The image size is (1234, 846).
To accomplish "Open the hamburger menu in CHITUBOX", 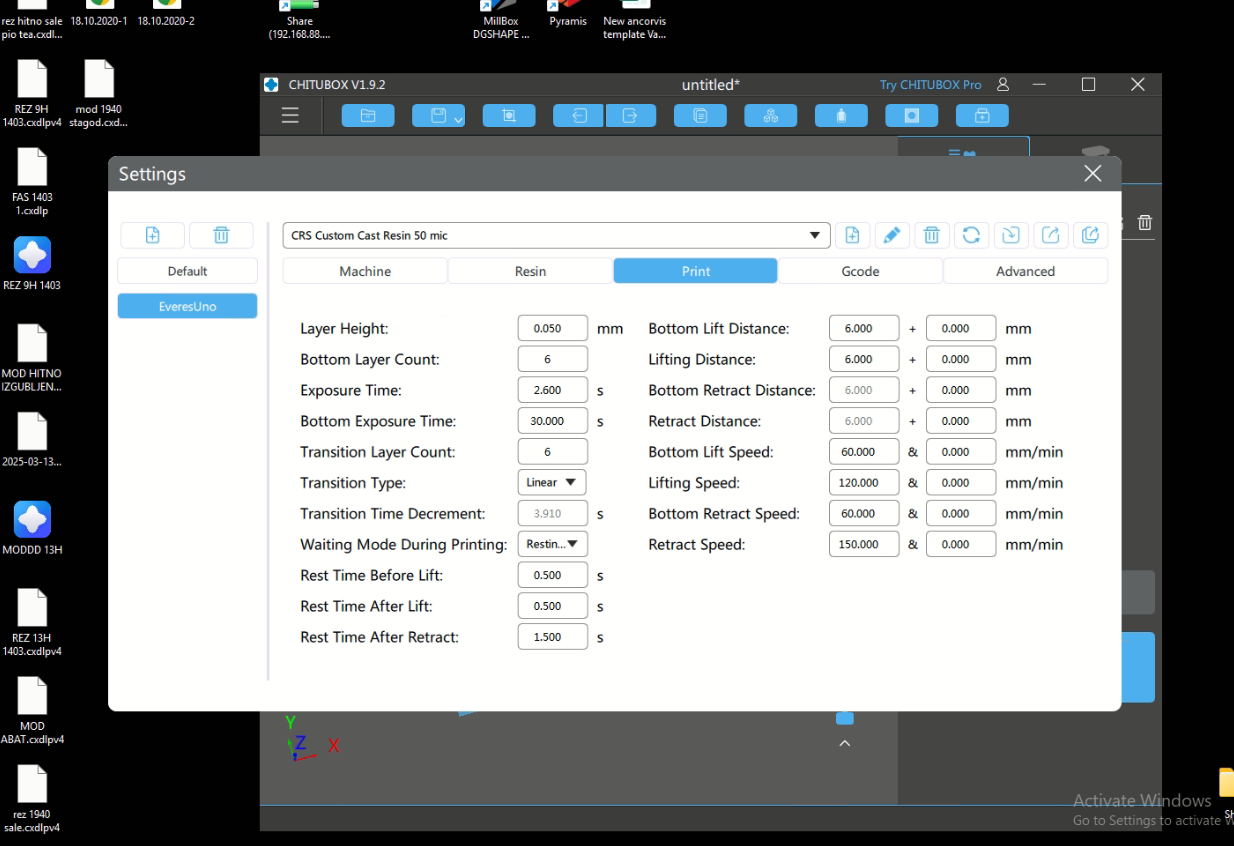I will click(x=290, y=116).
